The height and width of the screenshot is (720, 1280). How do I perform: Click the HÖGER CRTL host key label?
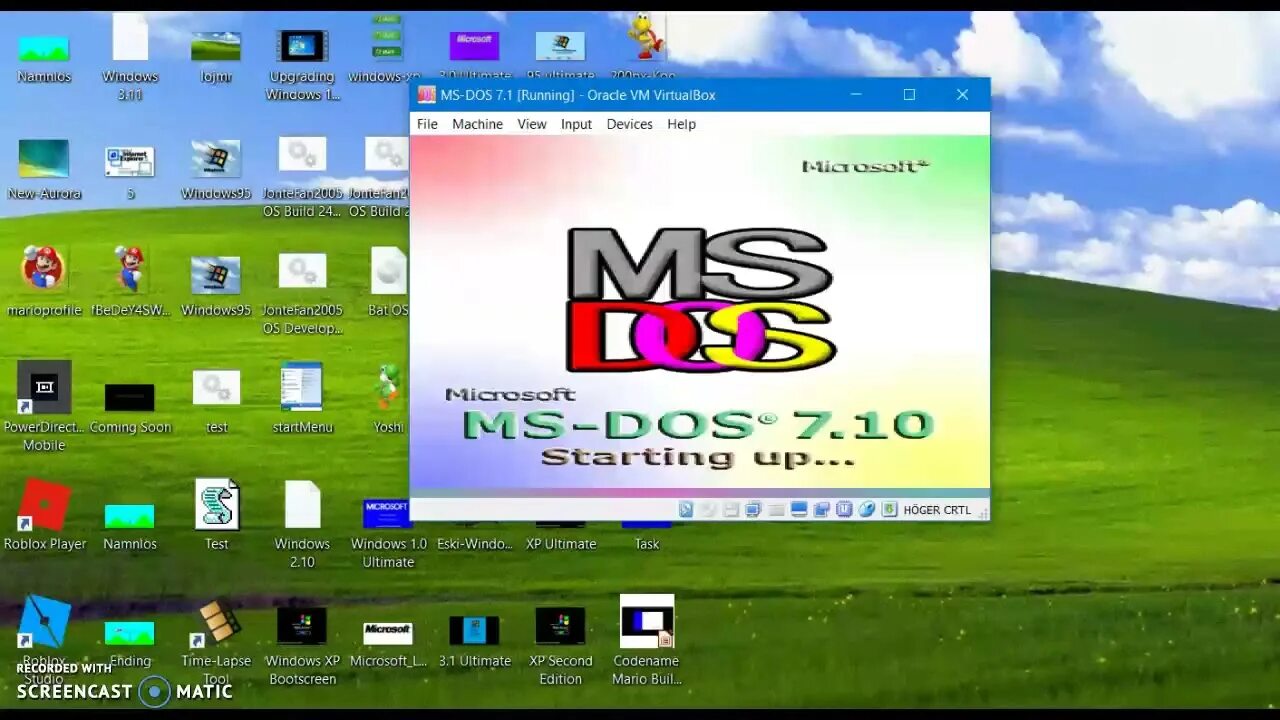[x=937, y=510]
